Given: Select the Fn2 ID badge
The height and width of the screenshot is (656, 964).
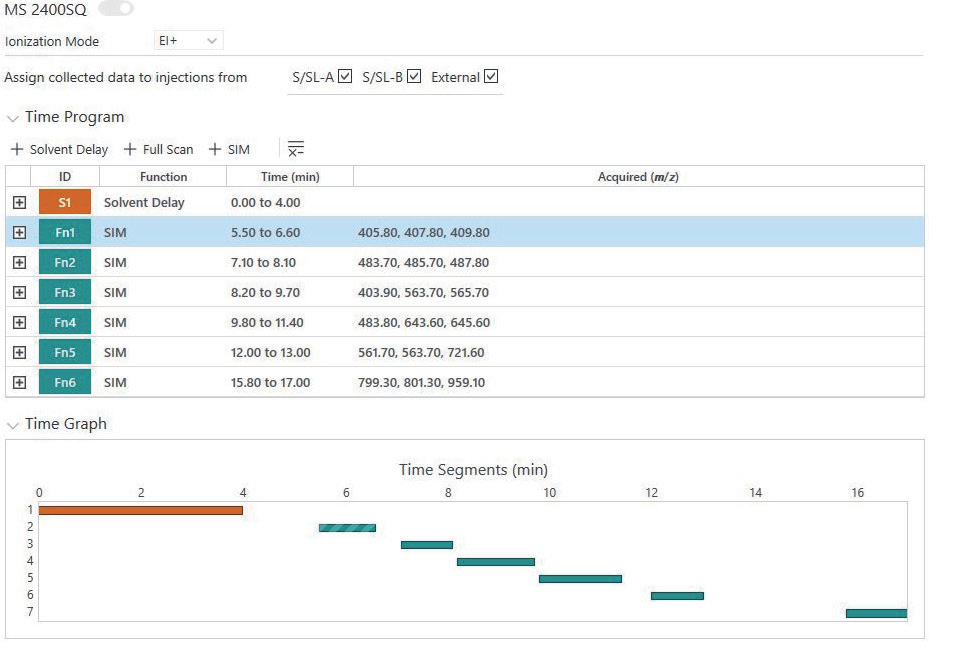Looking at the screenshot, I should tap(65, 262).
